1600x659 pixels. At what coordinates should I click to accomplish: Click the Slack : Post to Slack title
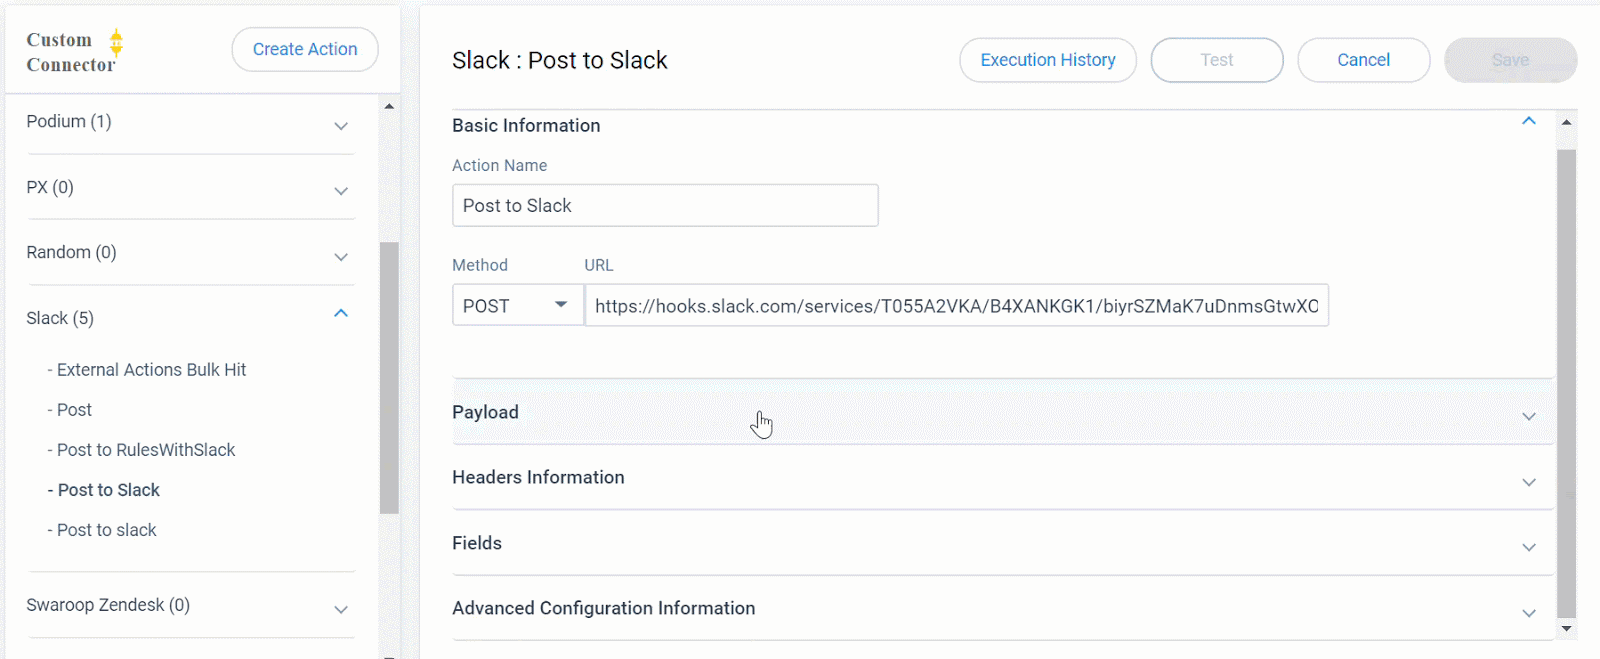point(560,60)
